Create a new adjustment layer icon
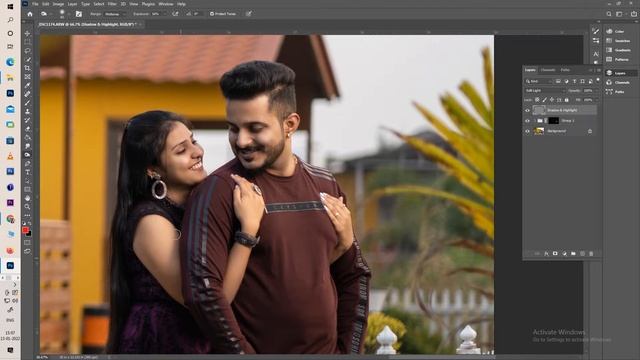Viewport: 640px width, 360px height. [x=564, y=253]
